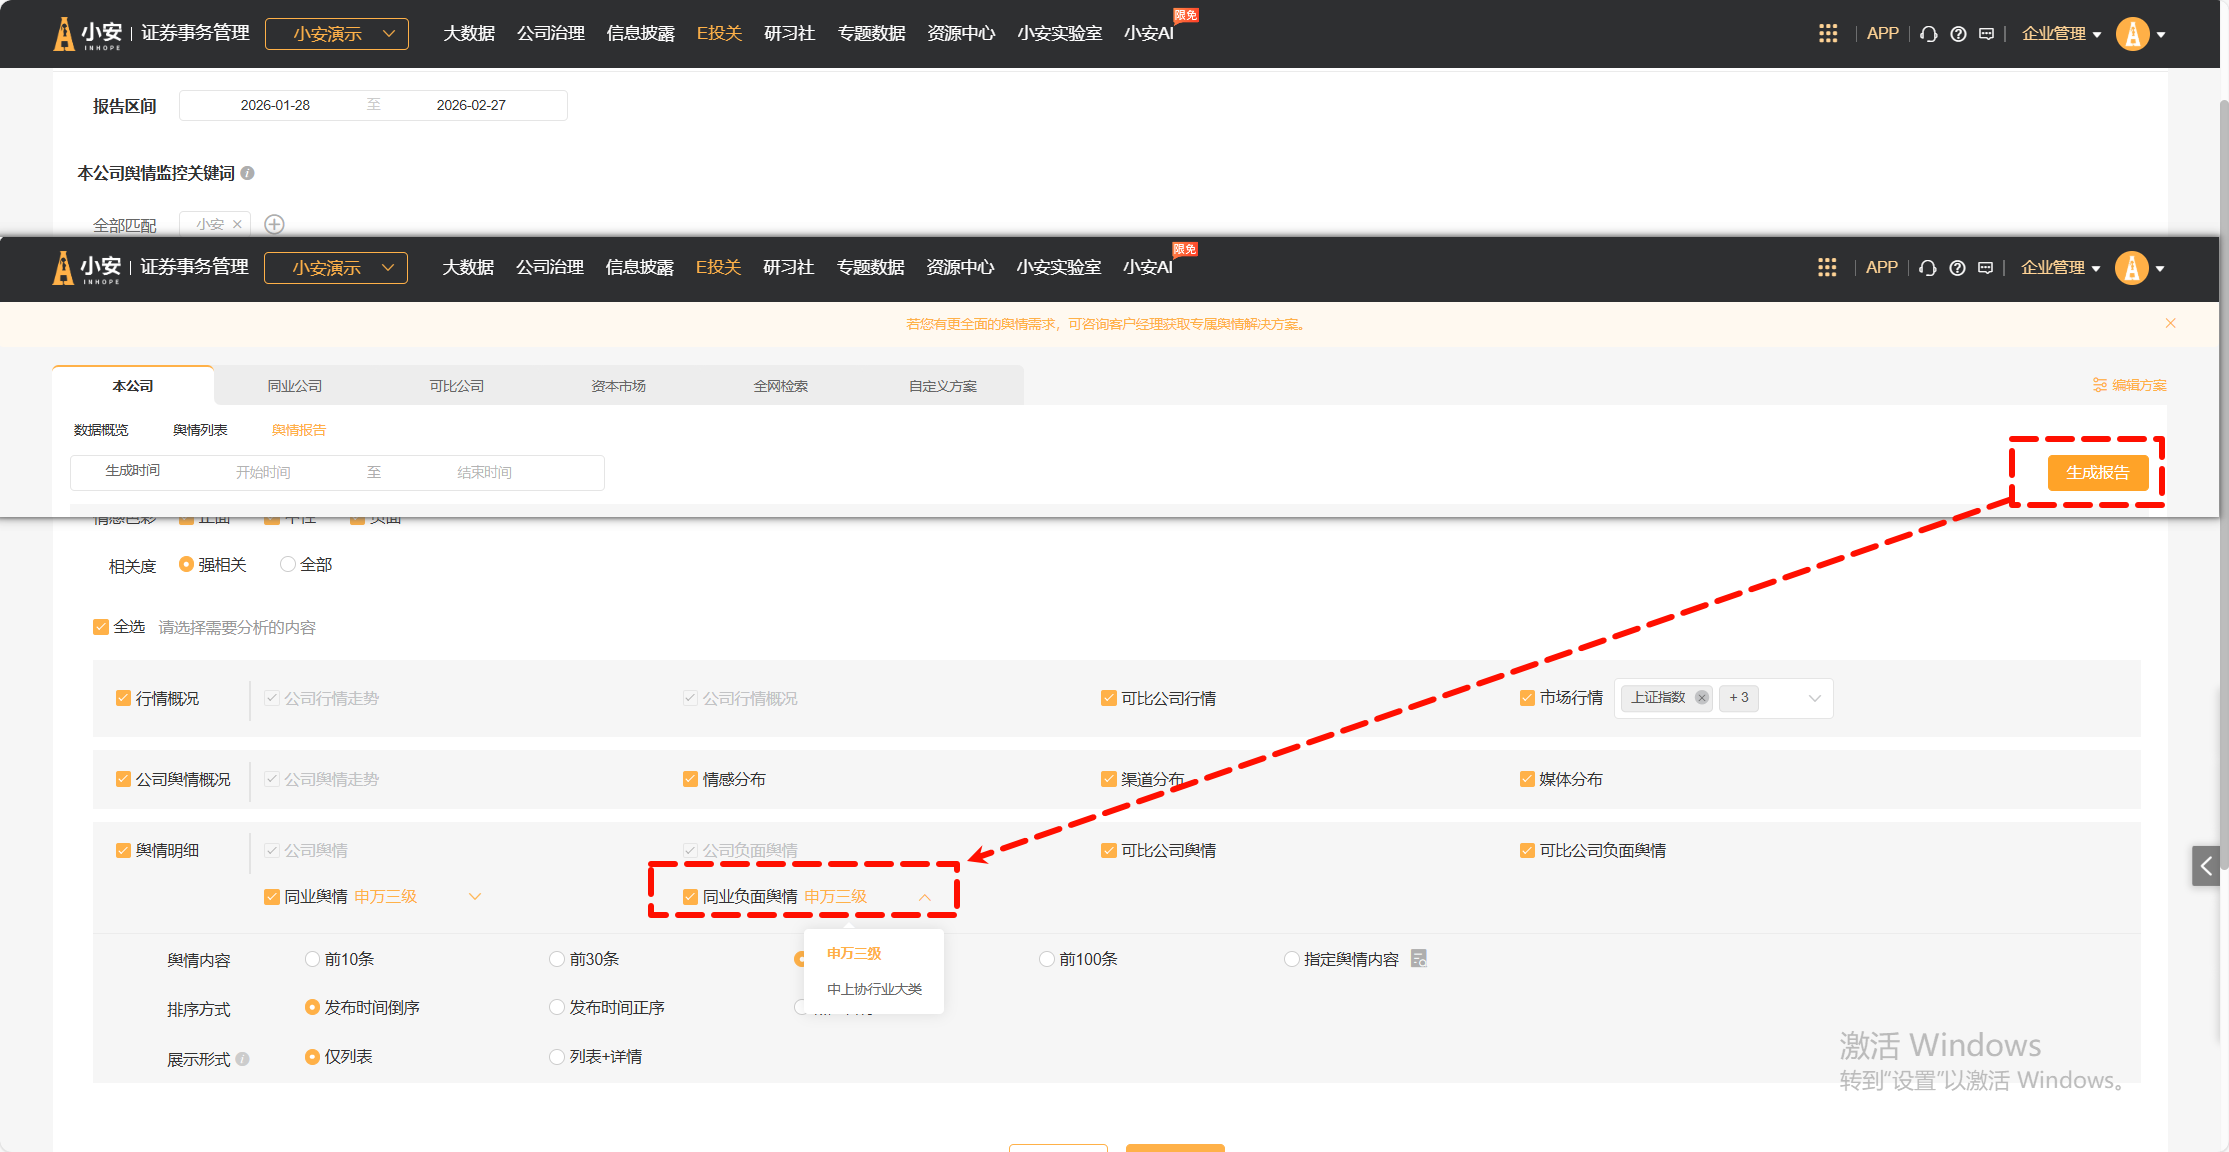This screenshot has height=1152, width=2229.
Task: Open the app grid icon in lower header
Action: click(x=1826, y=267)
